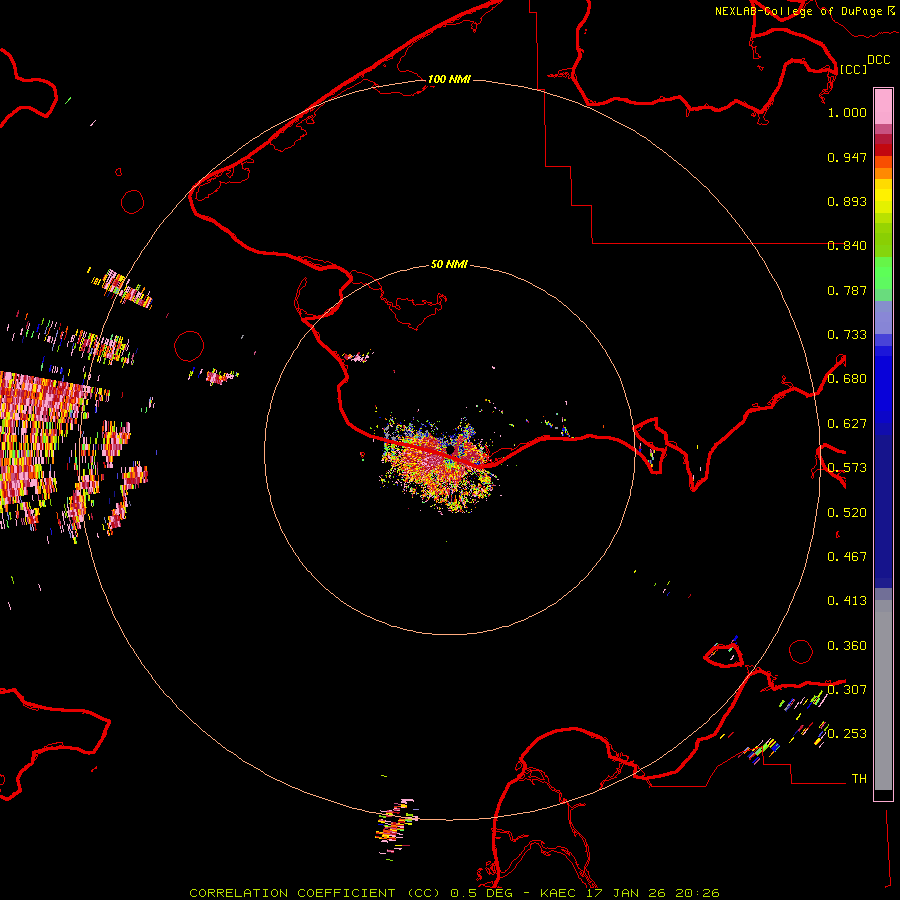Screen dimensions: 900x900
Task: Click the NEXLAB-College of DuPage credit text
Action: tap(798, 11)
